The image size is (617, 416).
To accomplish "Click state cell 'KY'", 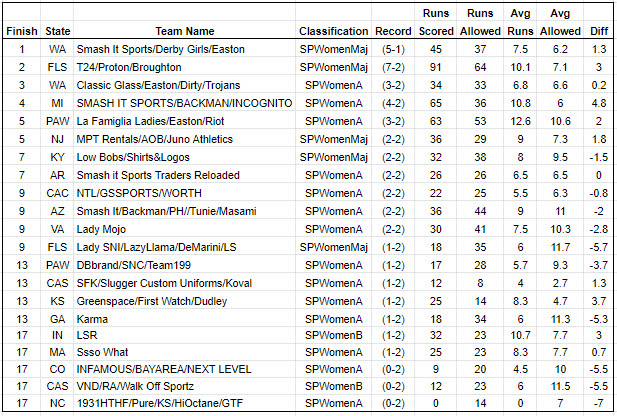I will [57, 157].
